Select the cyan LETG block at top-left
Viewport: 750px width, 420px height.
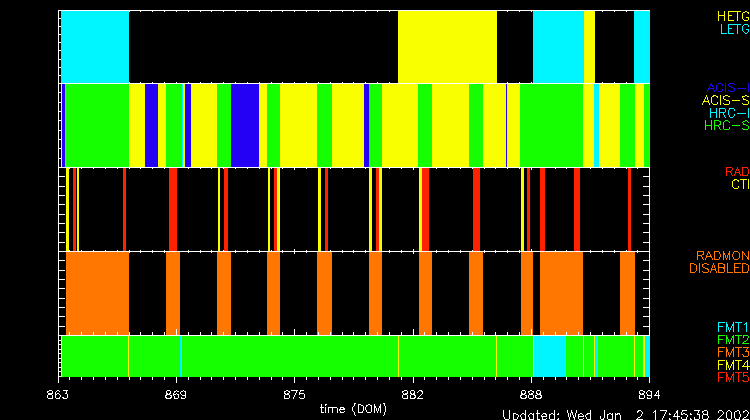click(95, 46)
